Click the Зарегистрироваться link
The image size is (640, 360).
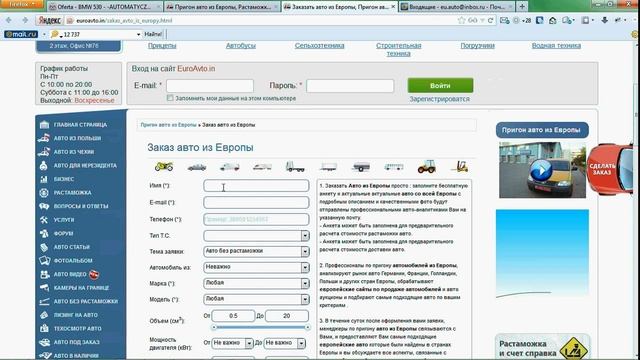(440, 99)
